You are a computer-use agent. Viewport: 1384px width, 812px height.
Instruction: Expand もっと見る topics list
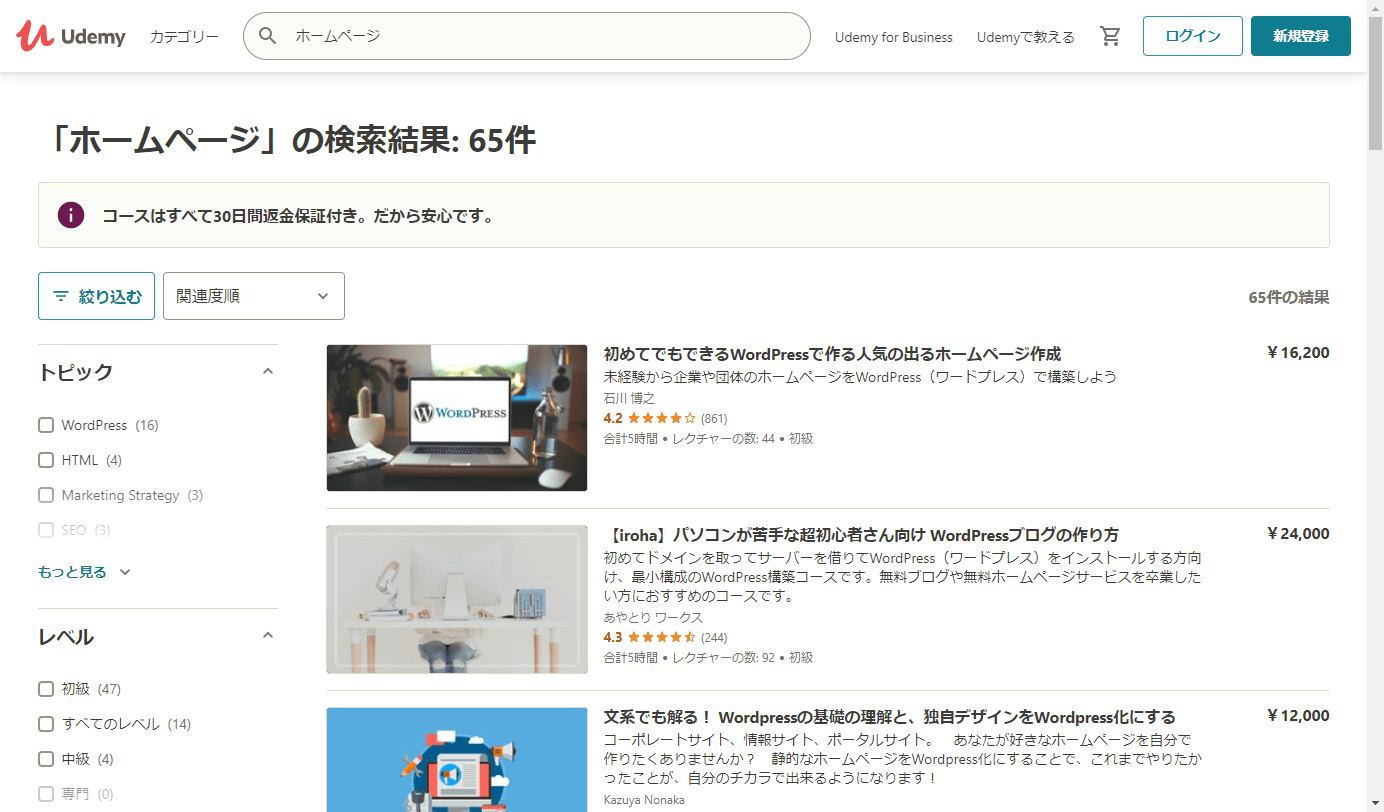point(85,572)
